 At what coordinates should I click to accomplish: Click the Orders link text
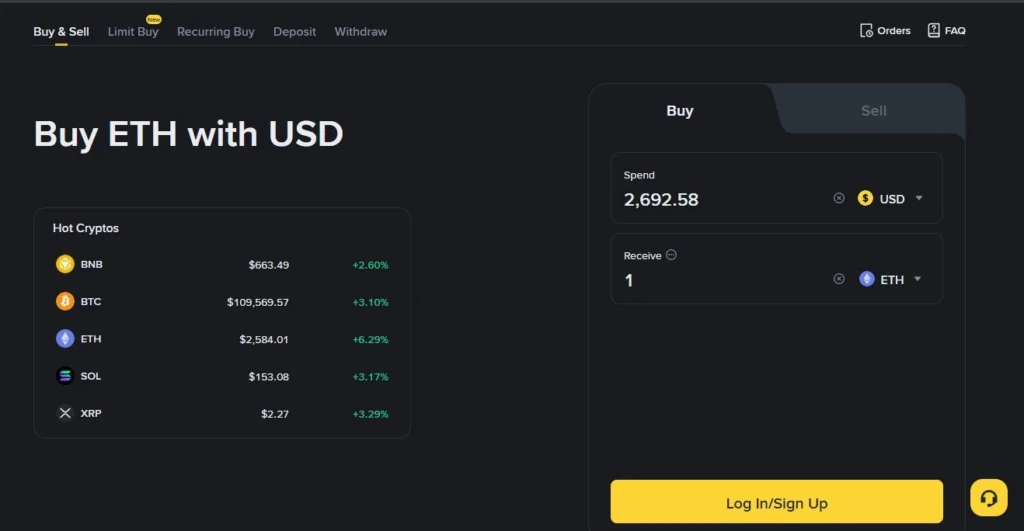(893, 31)
